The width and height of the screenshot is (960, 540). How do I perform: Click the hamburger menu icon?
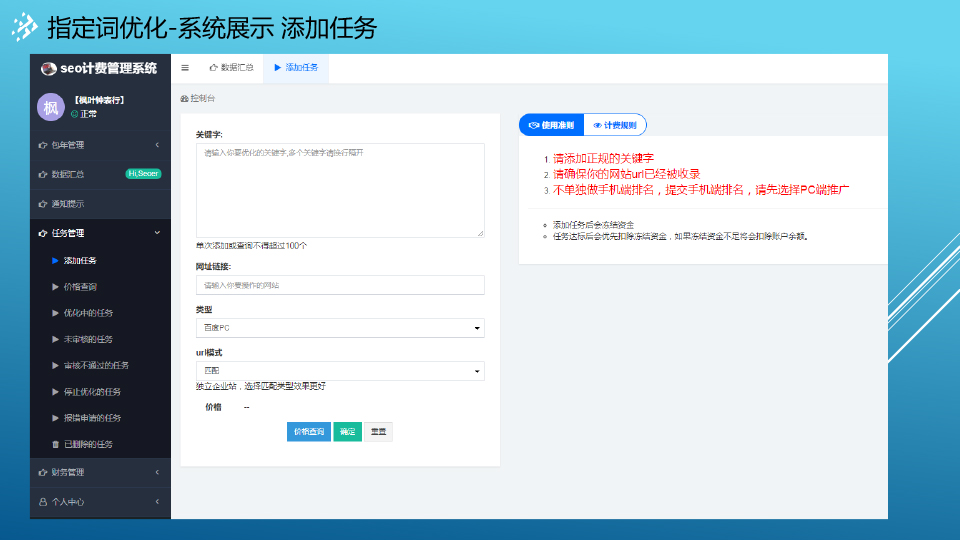(x=185, y=68)
